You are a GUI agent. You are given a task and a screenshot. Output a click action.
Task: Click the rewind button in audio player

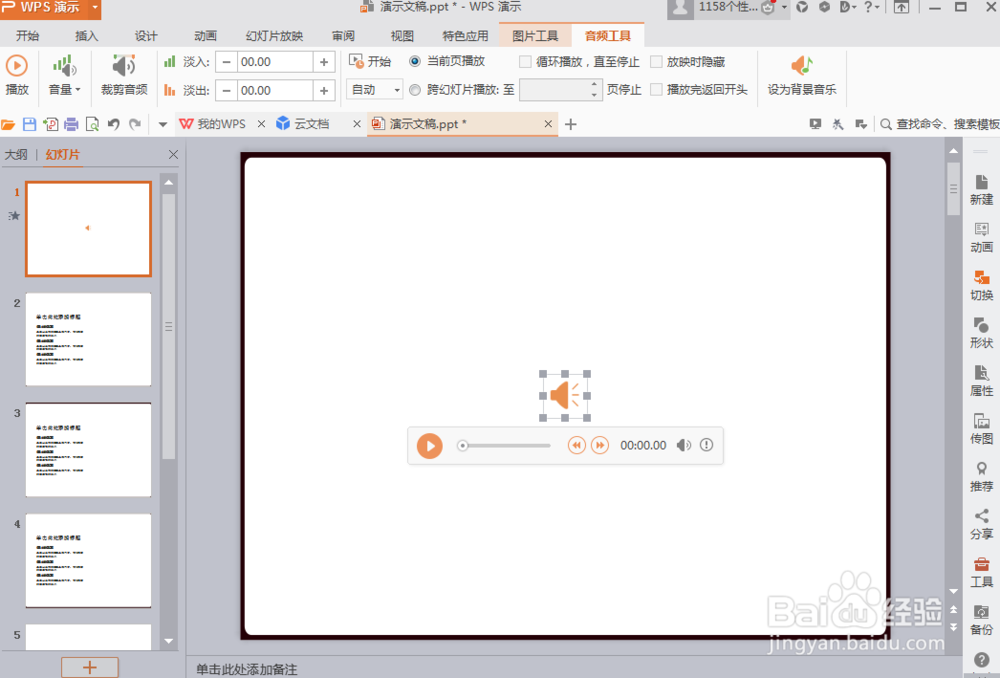tap(577, 445)
